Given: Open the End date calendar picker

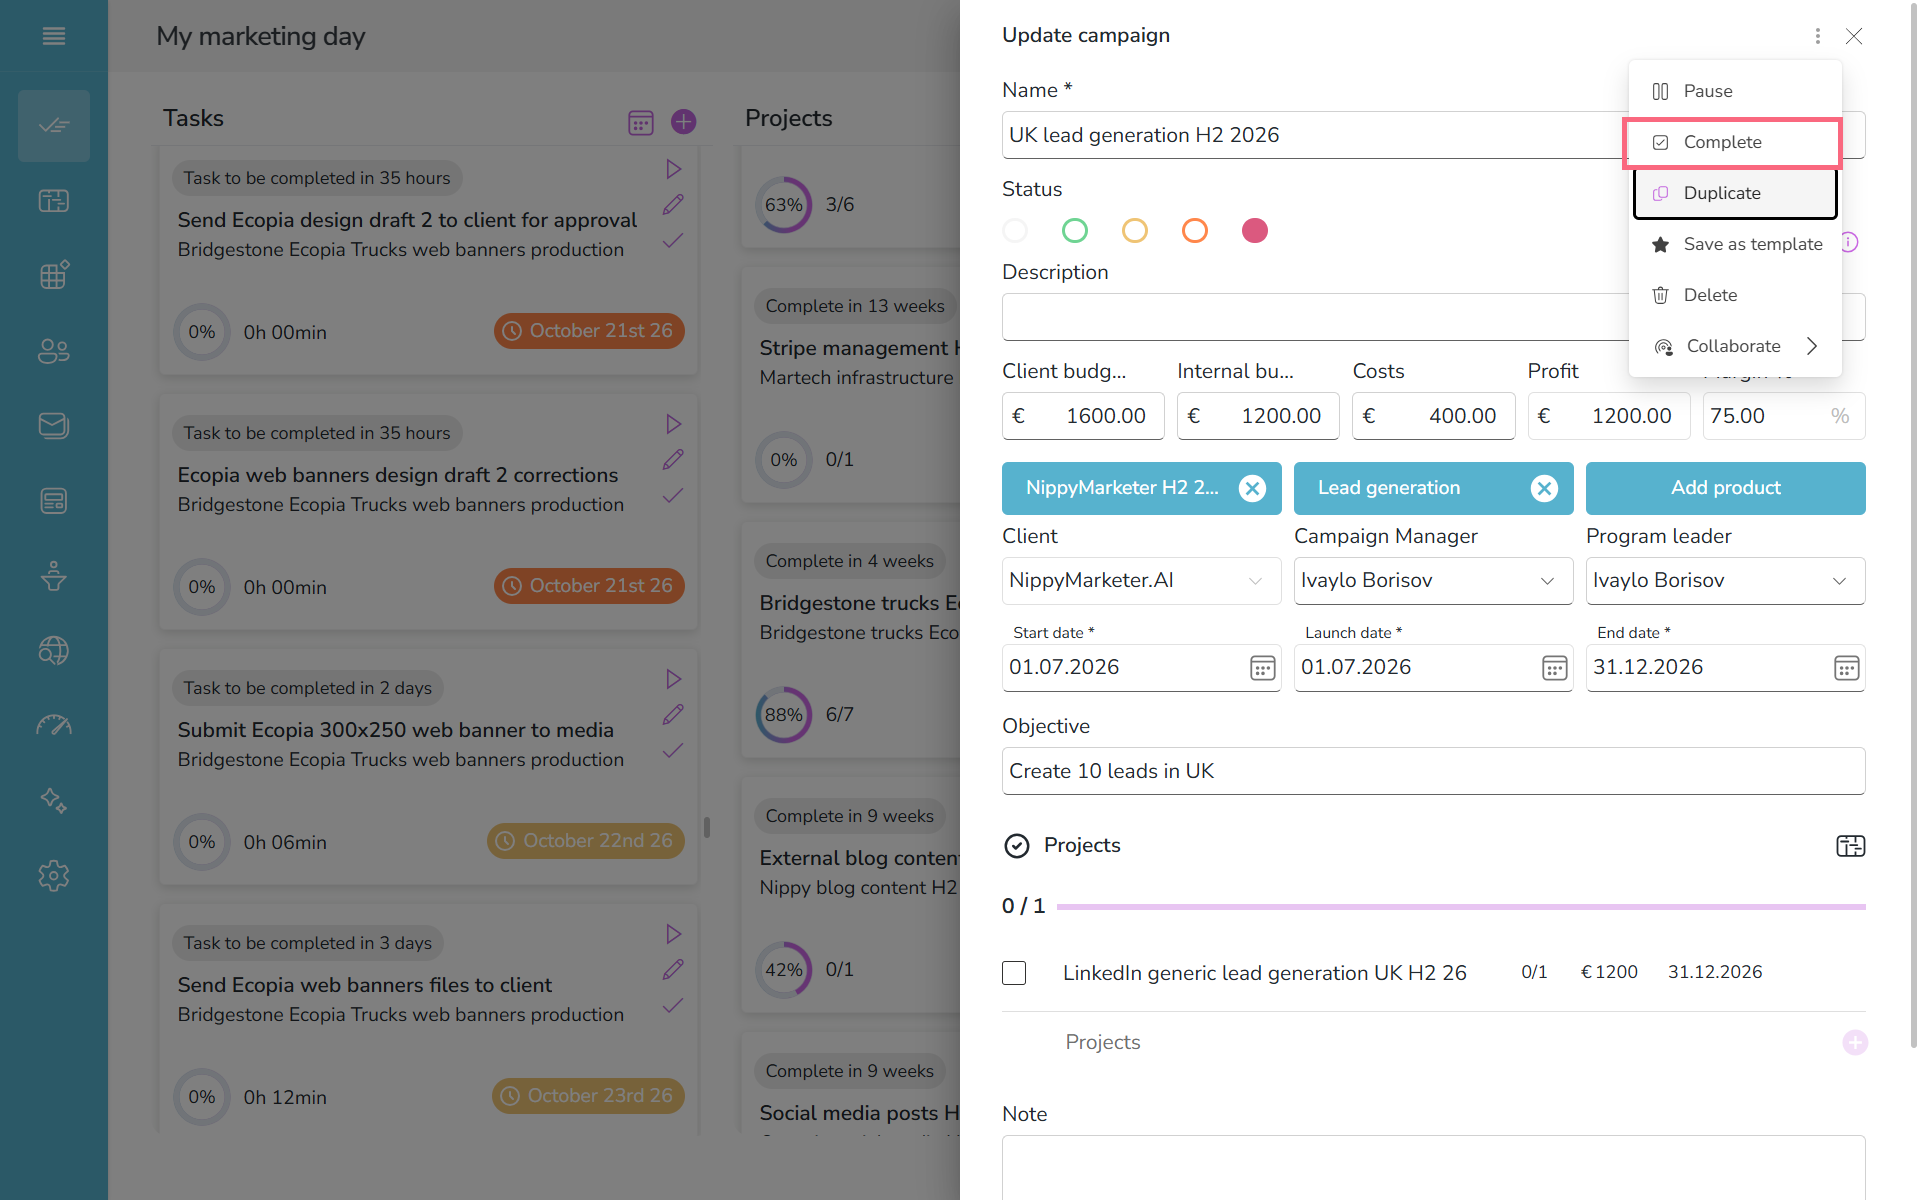Looking at the screenshot, I should 1846,668.
